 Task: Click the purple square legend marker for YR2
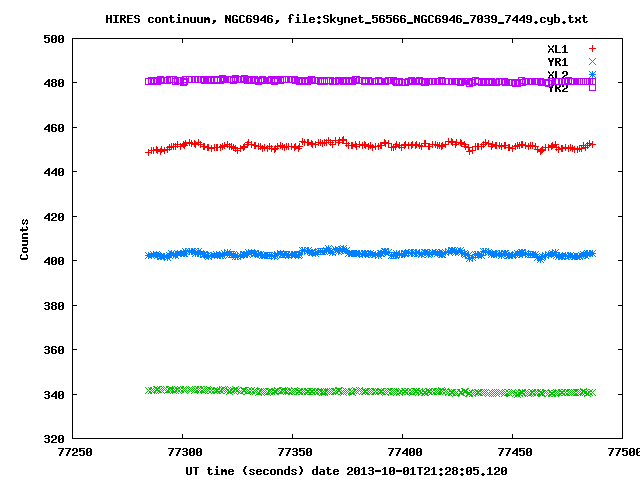(x=592, y=87)
